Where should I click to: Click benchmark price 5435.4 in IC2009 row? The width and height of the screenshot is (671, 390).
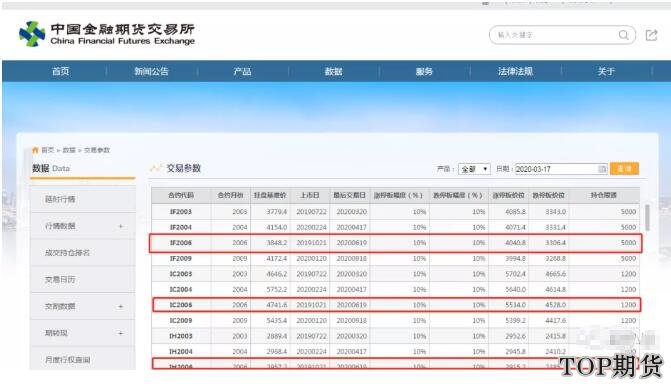[277, 321]
